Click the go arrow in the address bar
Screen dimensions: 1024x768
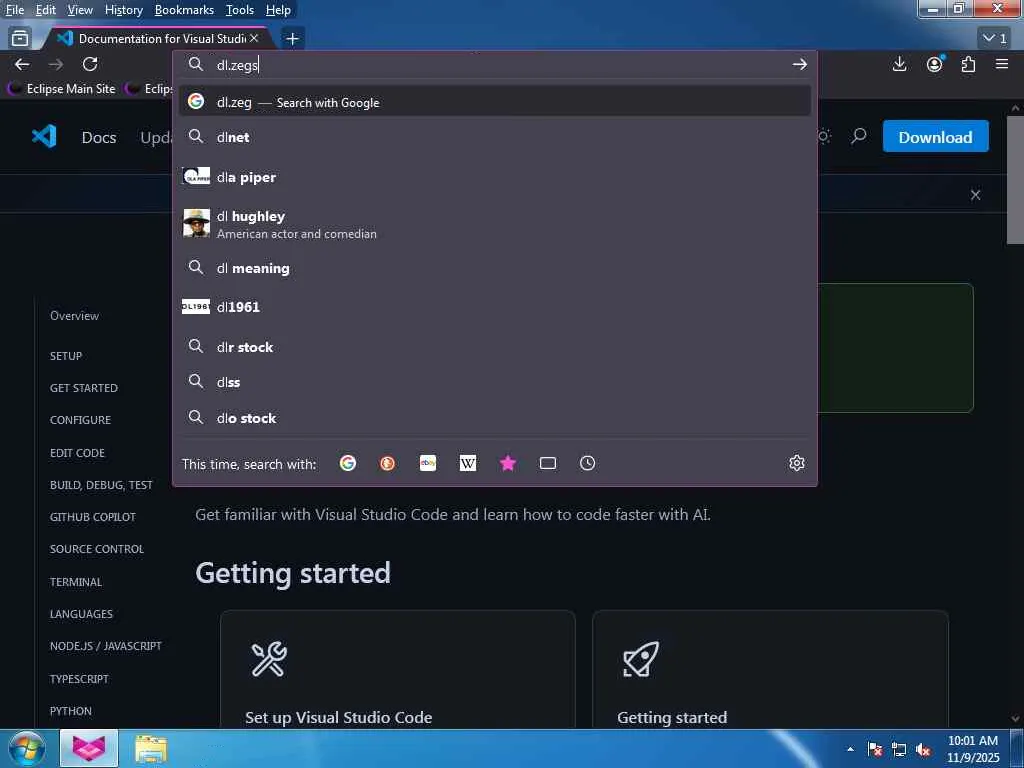[799, 64]
